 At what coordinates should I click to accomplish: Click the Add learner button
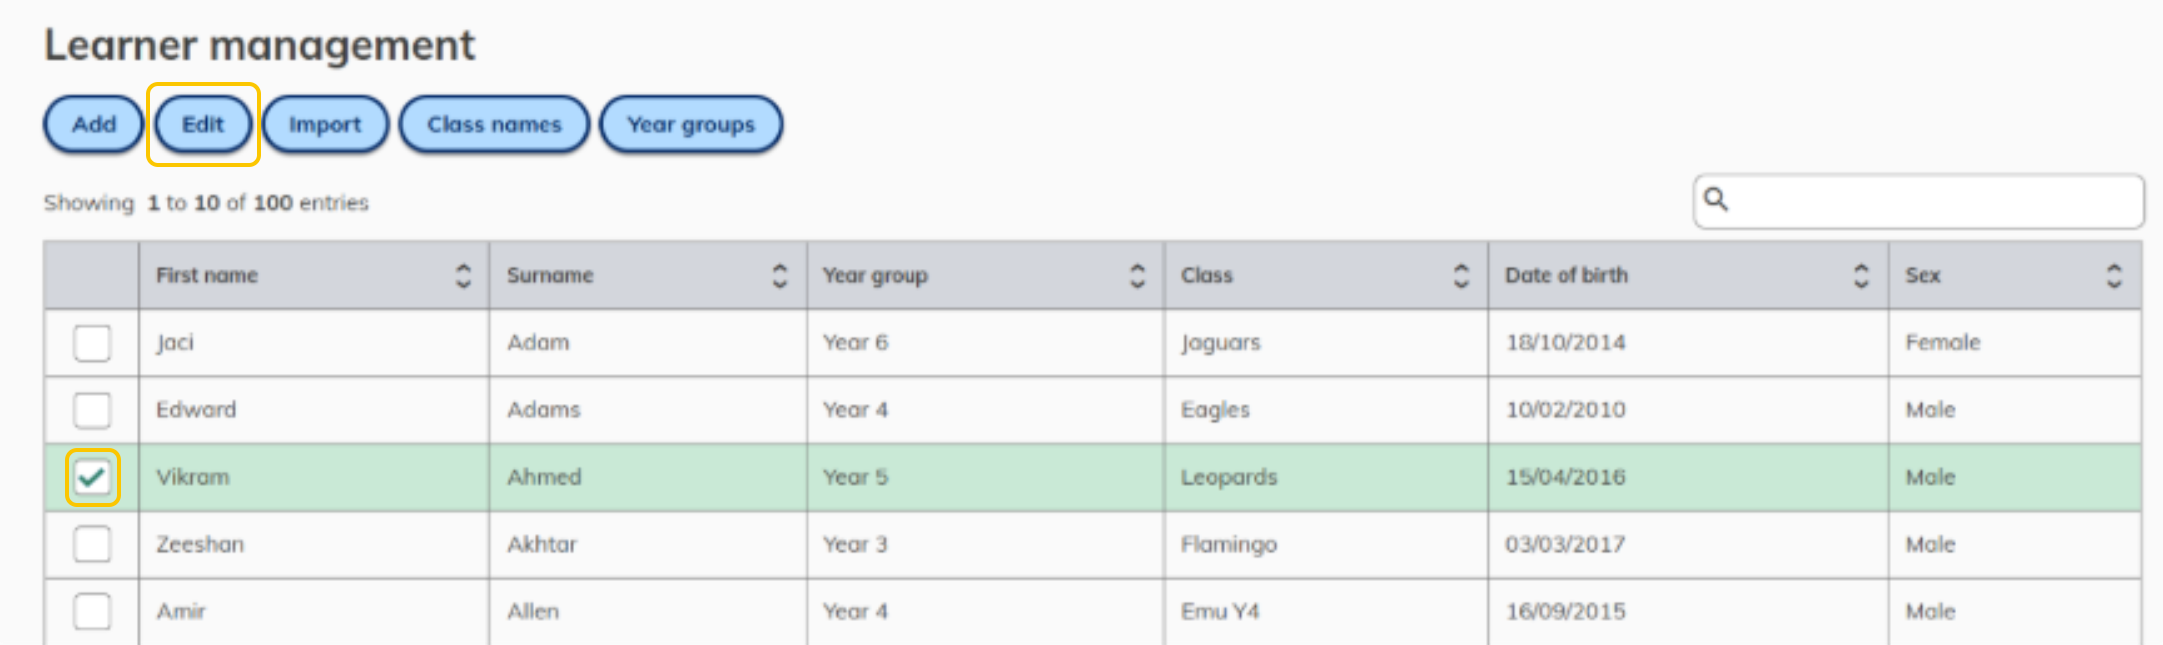(x=94, y=124)
